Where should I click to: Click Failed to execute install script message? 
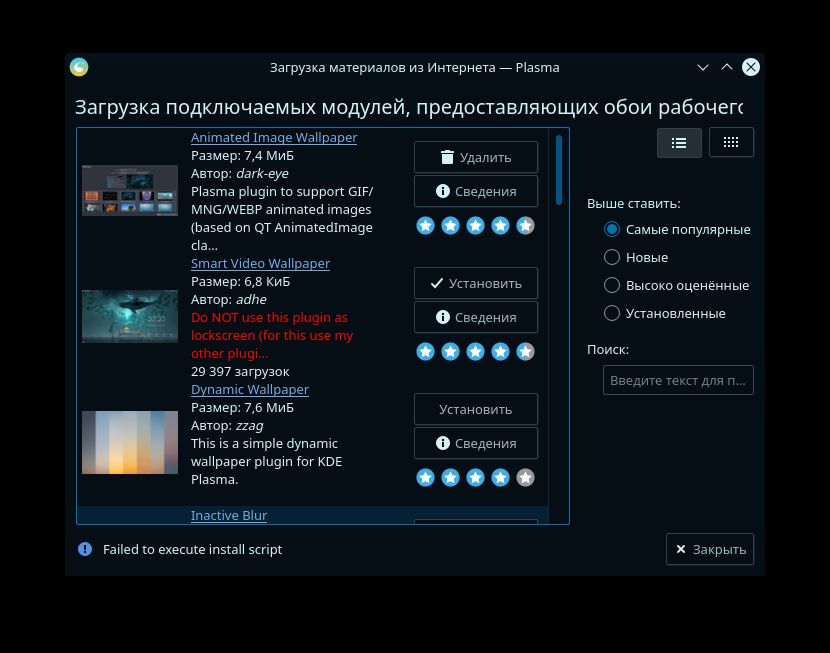(x=192, y=549)
